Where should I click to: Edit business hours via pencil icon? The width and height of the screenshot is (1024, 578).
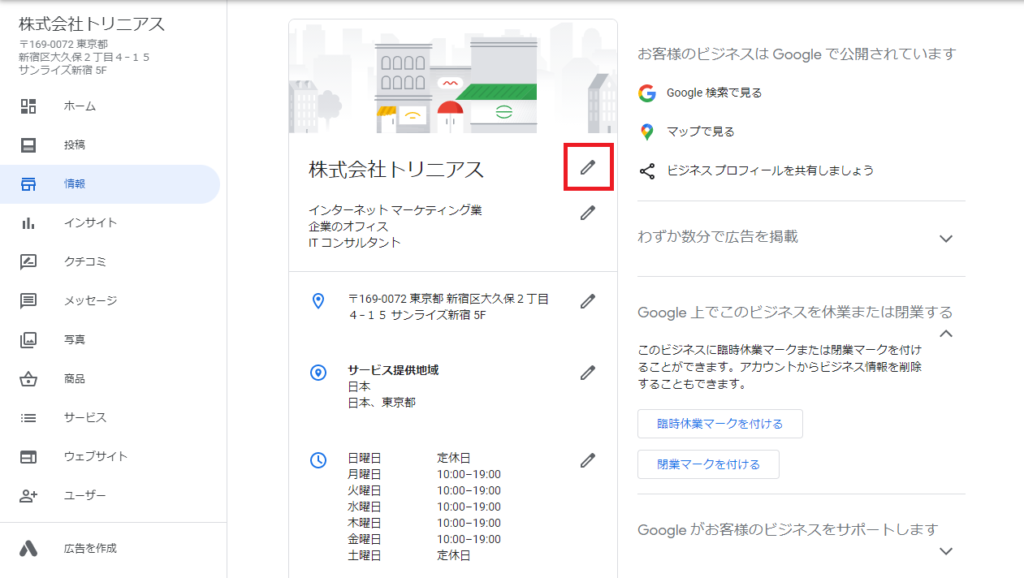588,460
